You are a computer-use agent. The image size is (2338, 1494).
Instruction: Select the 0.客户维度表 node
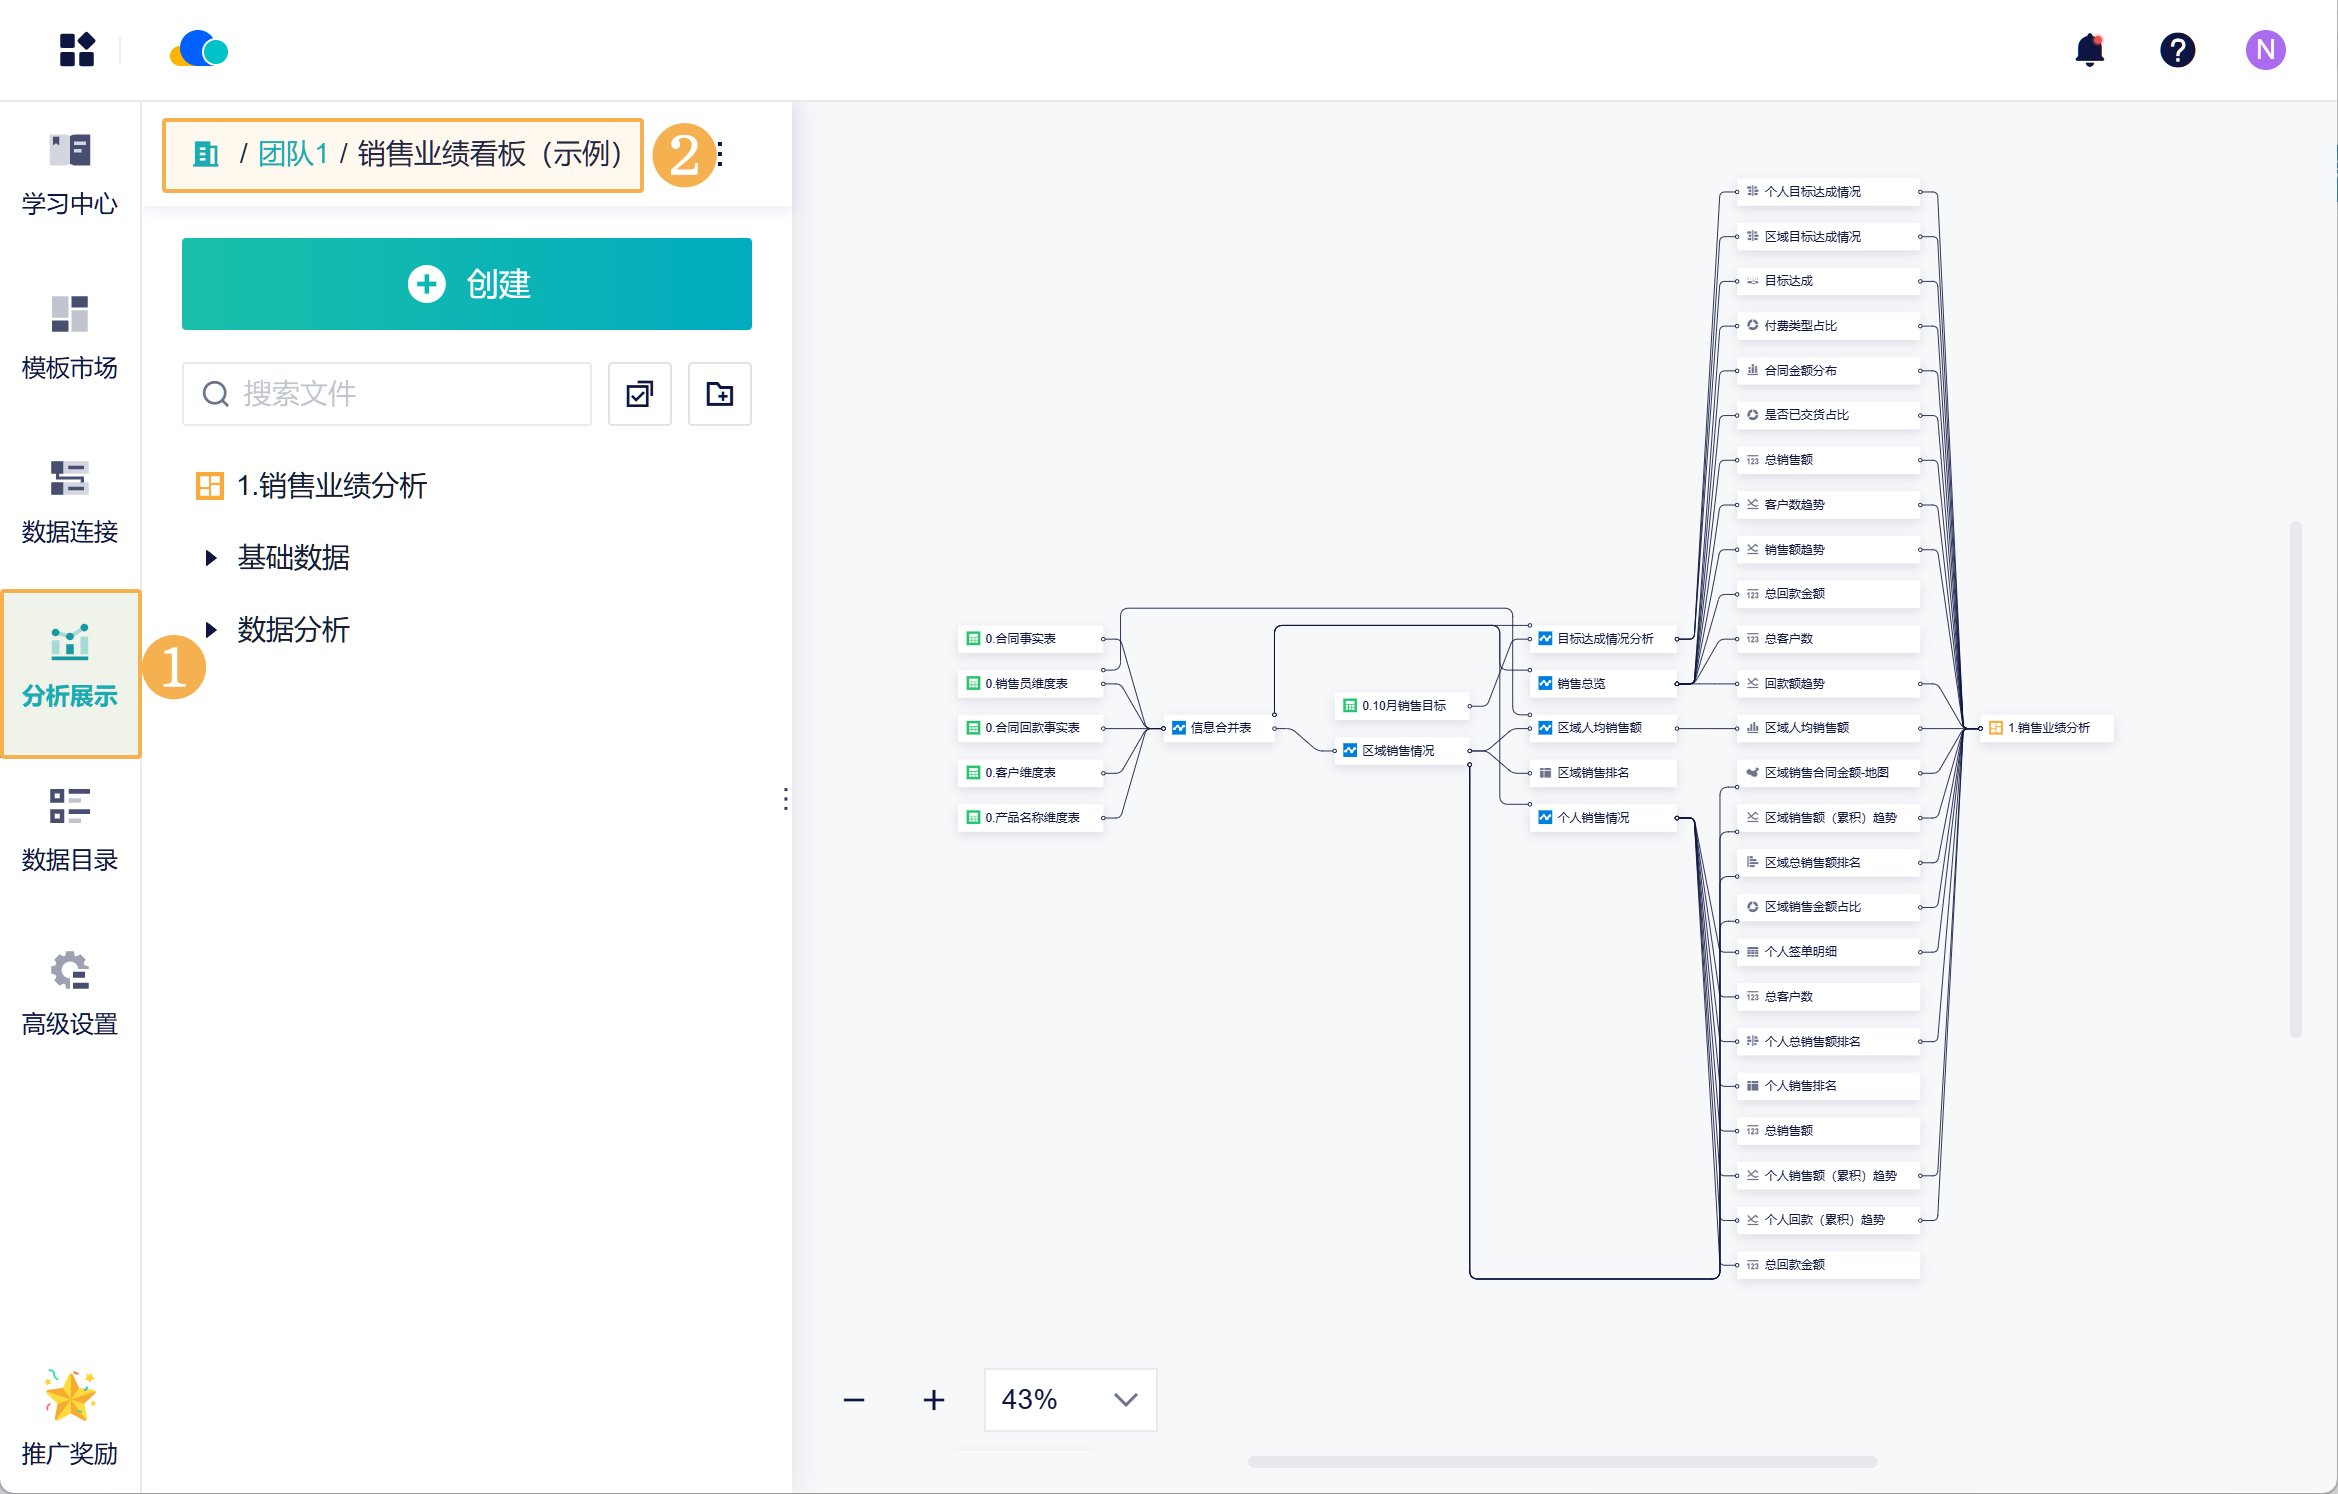(1030, 773)
